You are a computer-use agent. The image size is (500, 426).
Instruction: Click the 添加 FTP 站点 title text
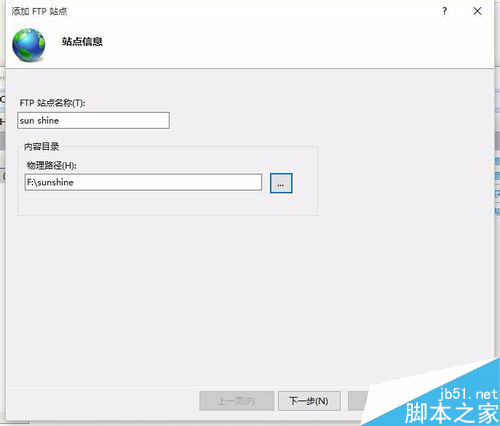[39, 11]
